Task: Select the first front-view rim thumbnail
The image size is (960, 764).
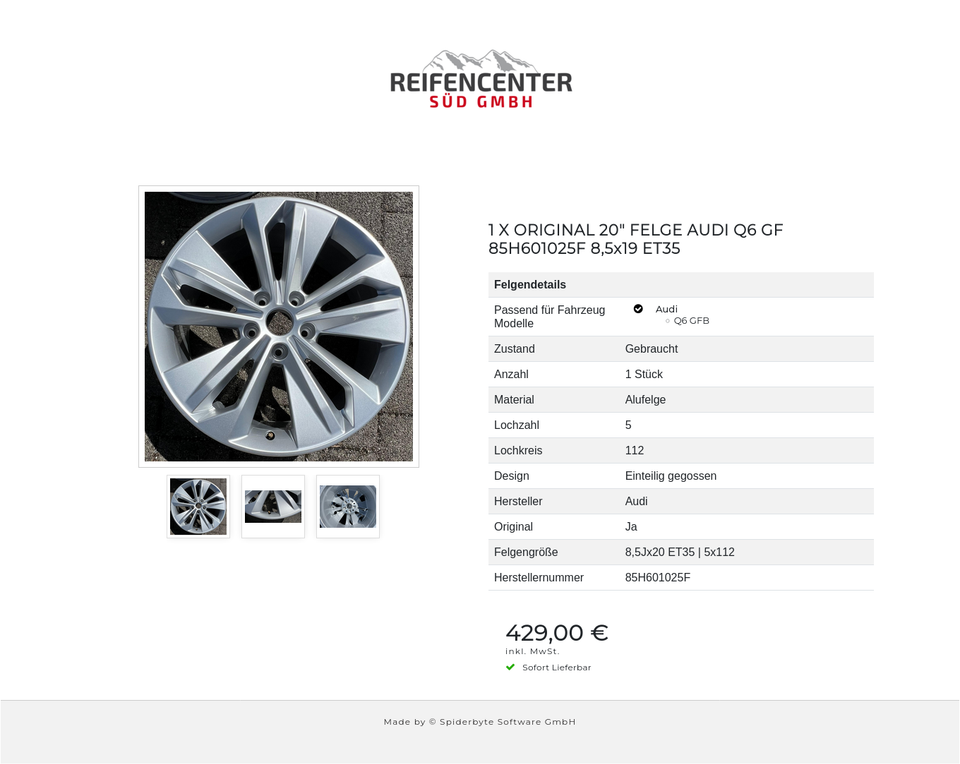Action: click(198, 506)
